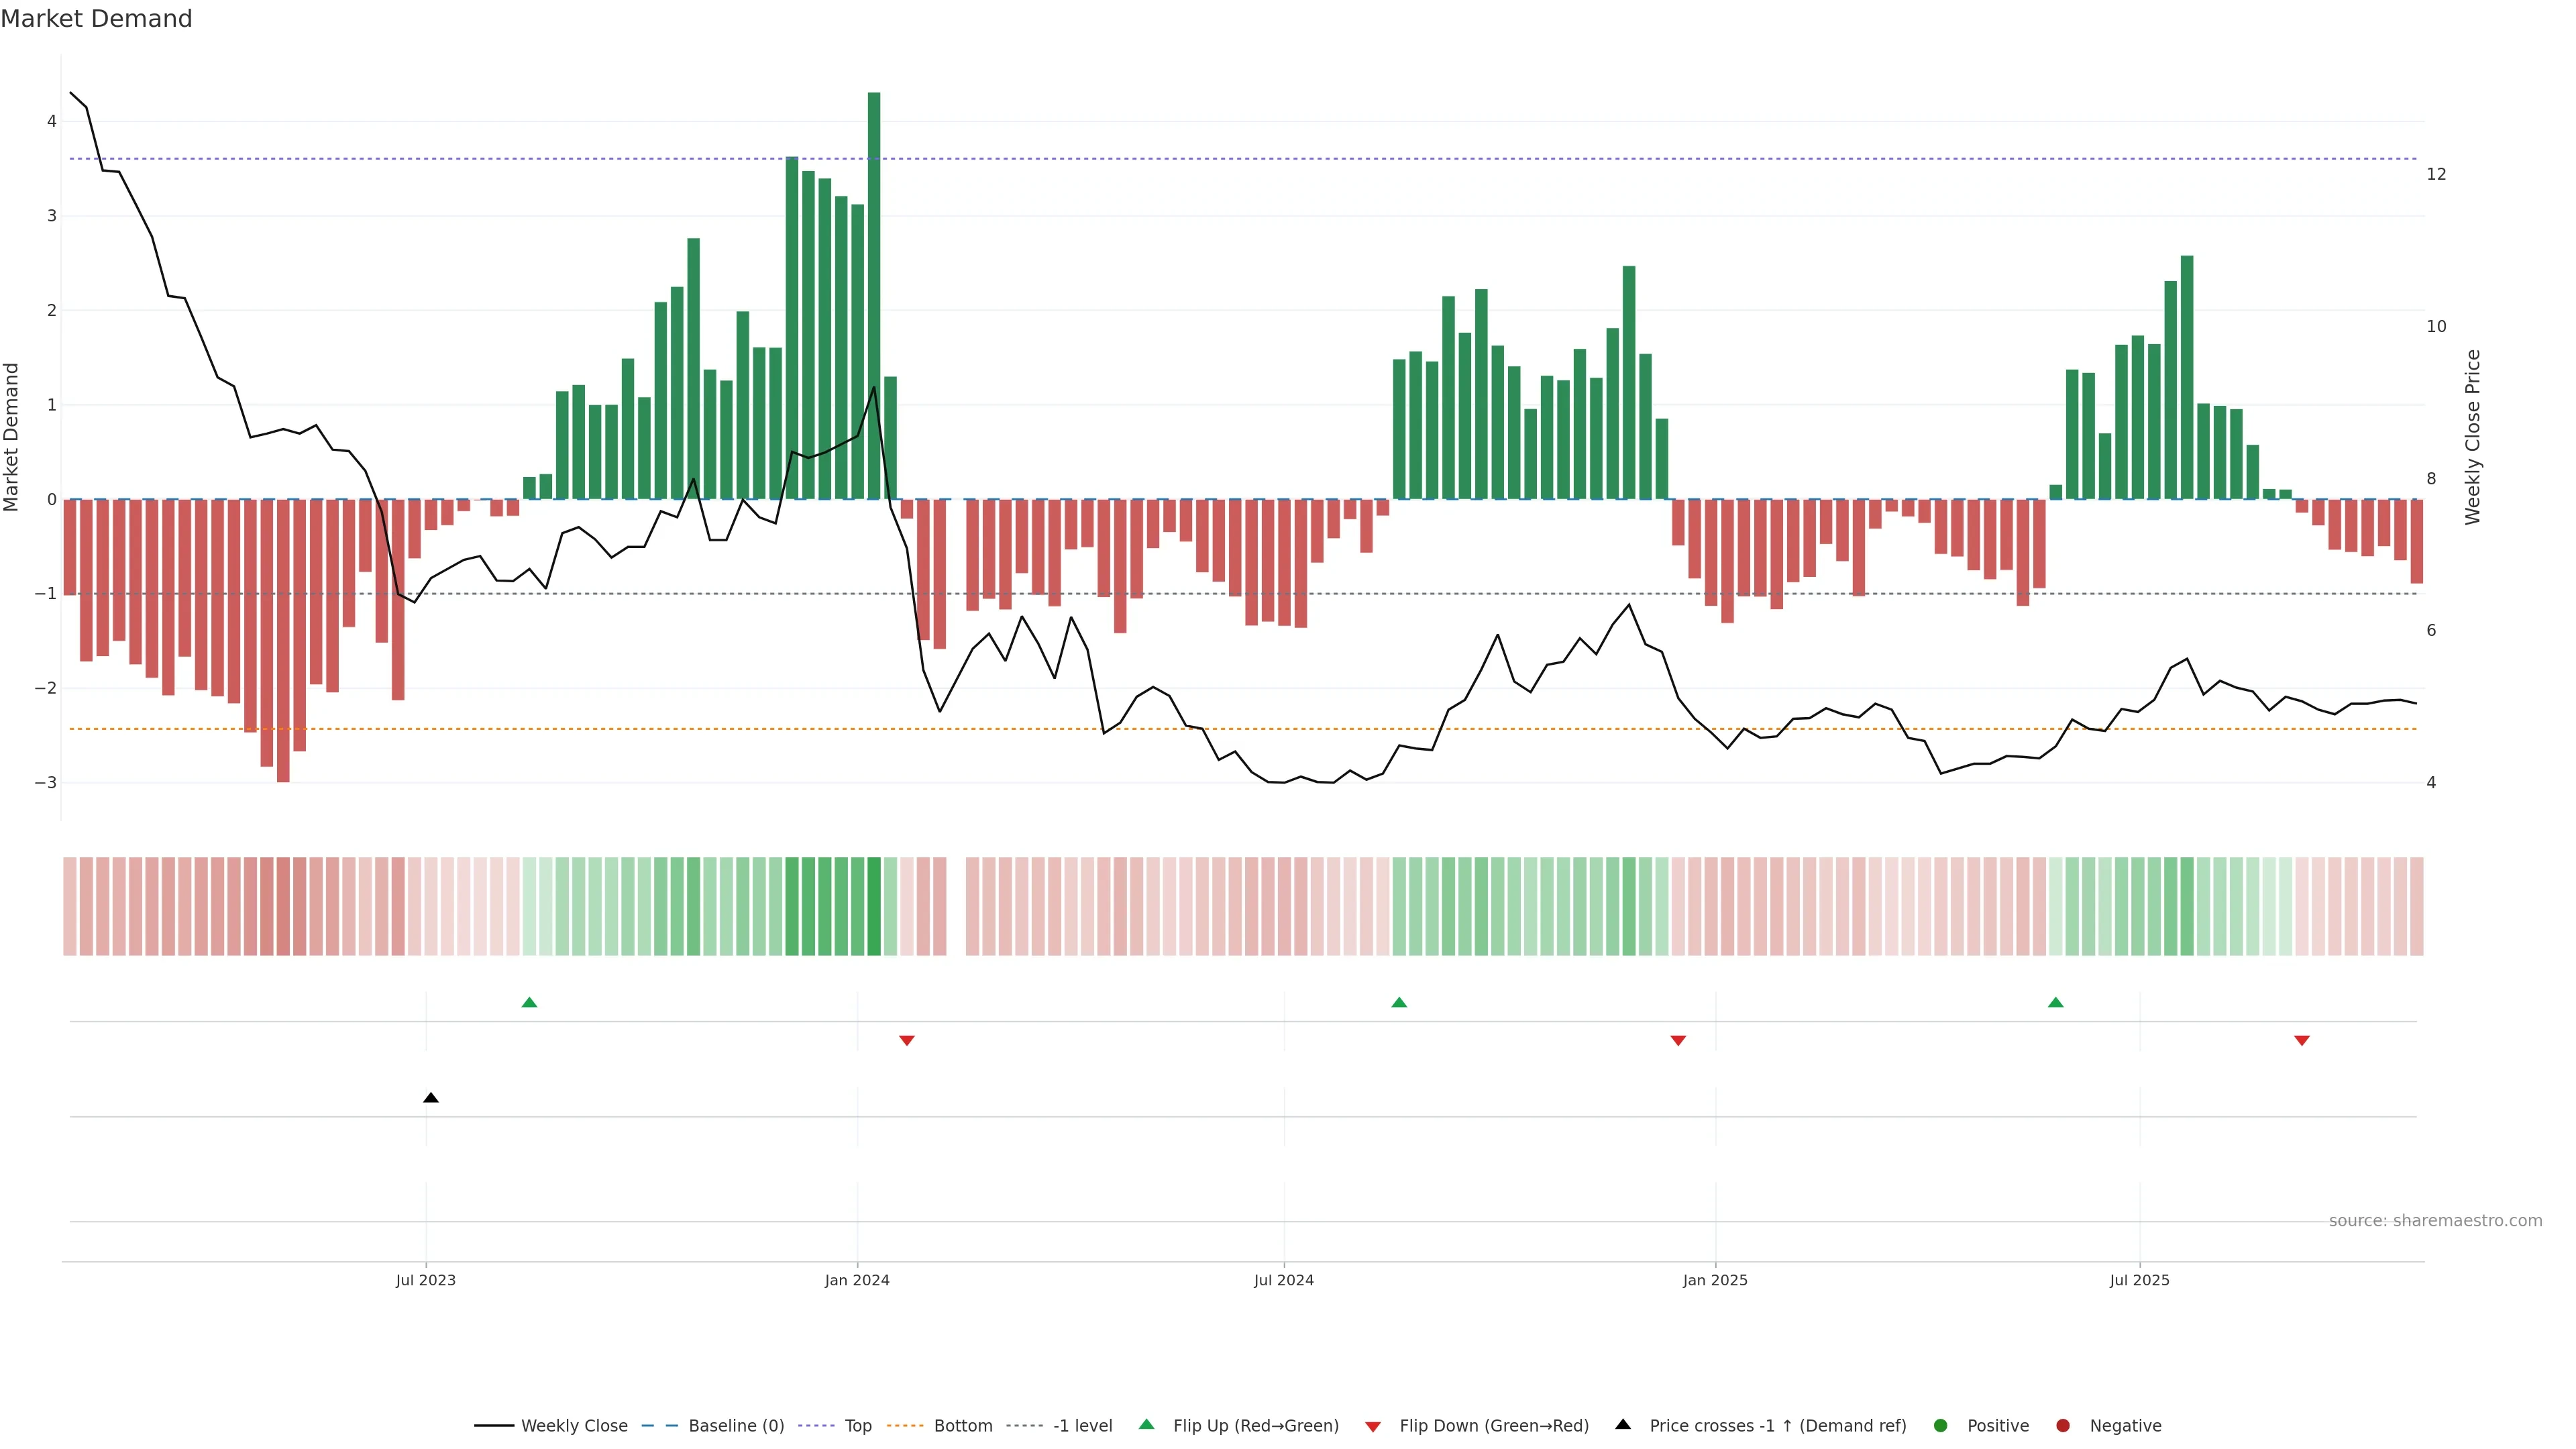2576x1449 pixels.
Task: Toggle Top dotted line legend entry
Action: [x=857, y=1426]
